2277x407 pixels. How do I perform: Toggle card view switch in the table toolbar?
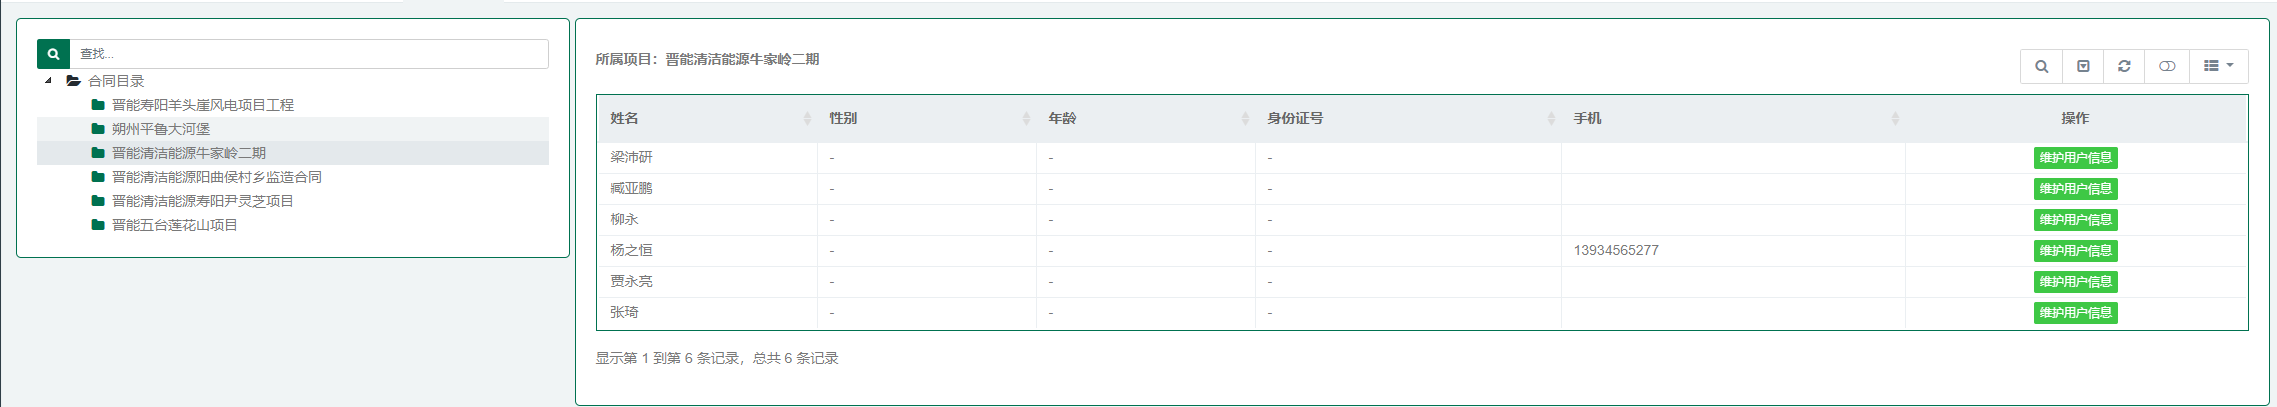2167,66
